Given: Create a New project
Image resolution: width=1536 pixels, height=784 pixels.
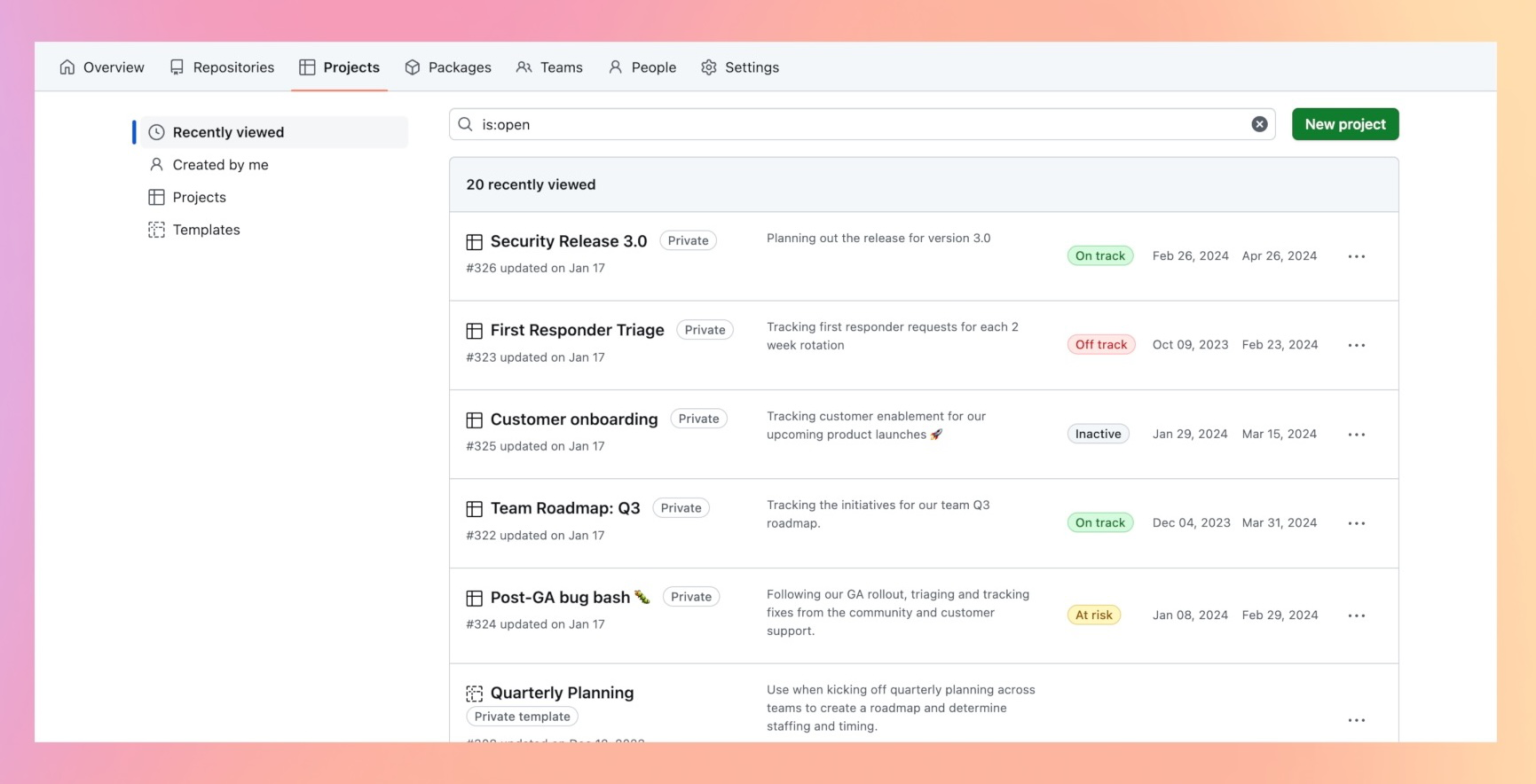Looking at the screenshot, I should coord(1345,124).
